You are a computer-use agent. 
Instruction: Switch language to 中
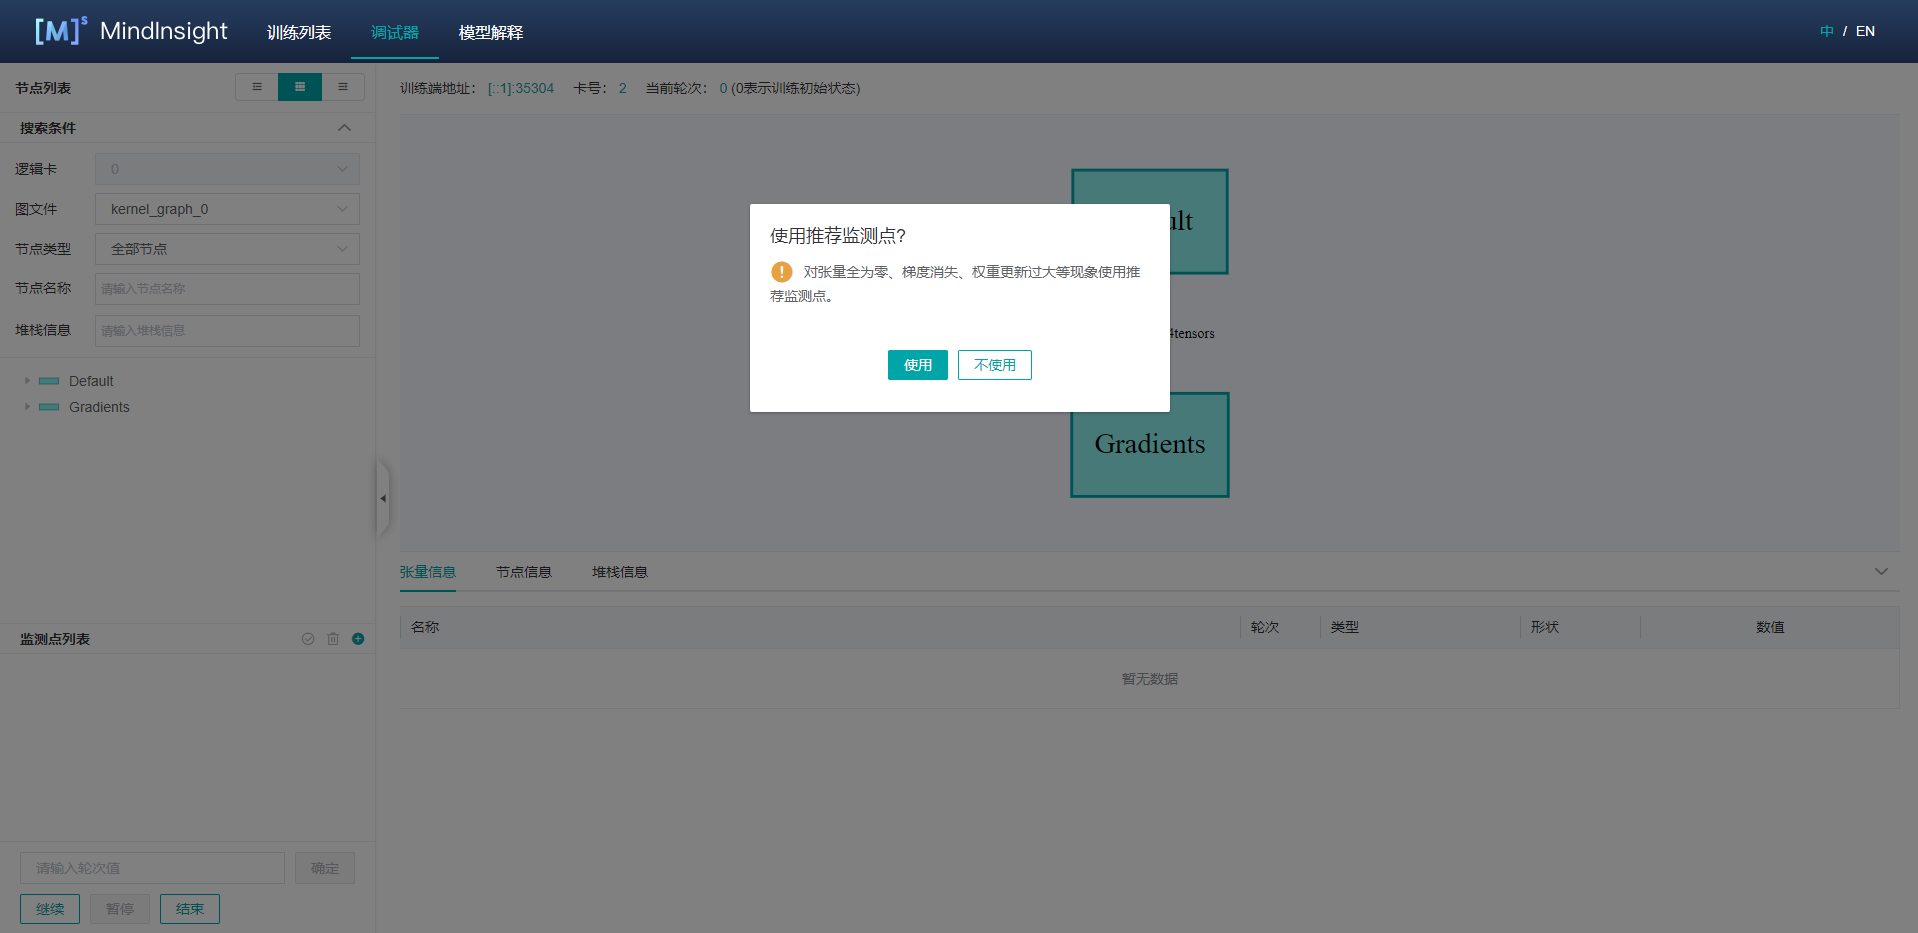click(x=1826, y=31)
